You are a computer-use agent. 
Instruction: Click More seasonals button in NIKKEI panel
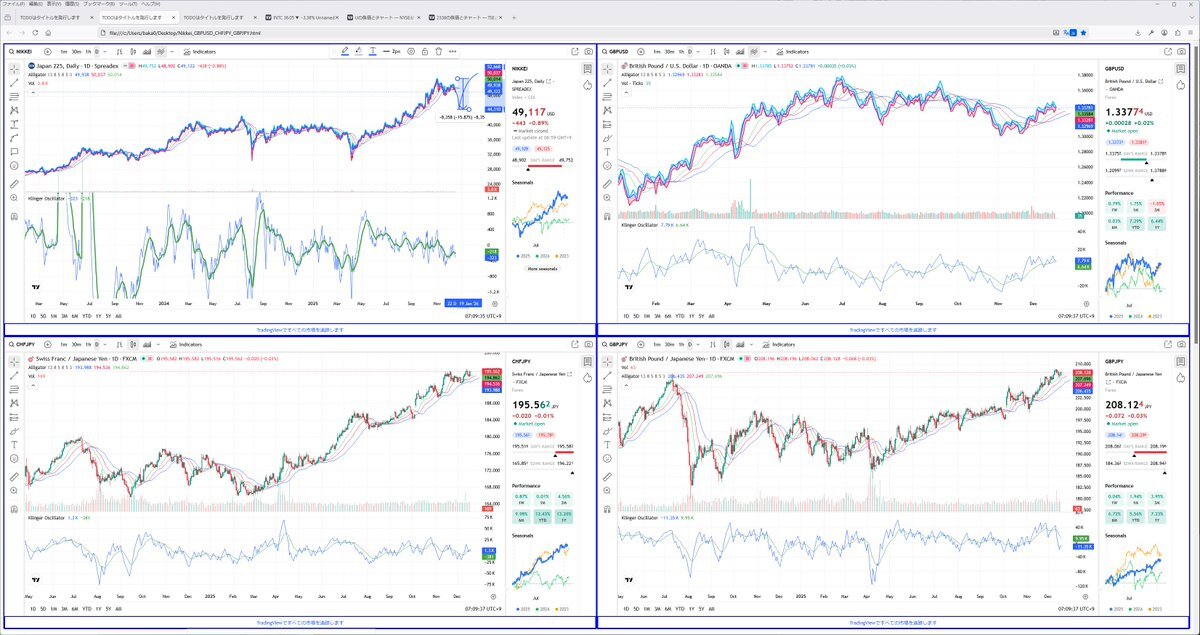click(x=543, y=269)
